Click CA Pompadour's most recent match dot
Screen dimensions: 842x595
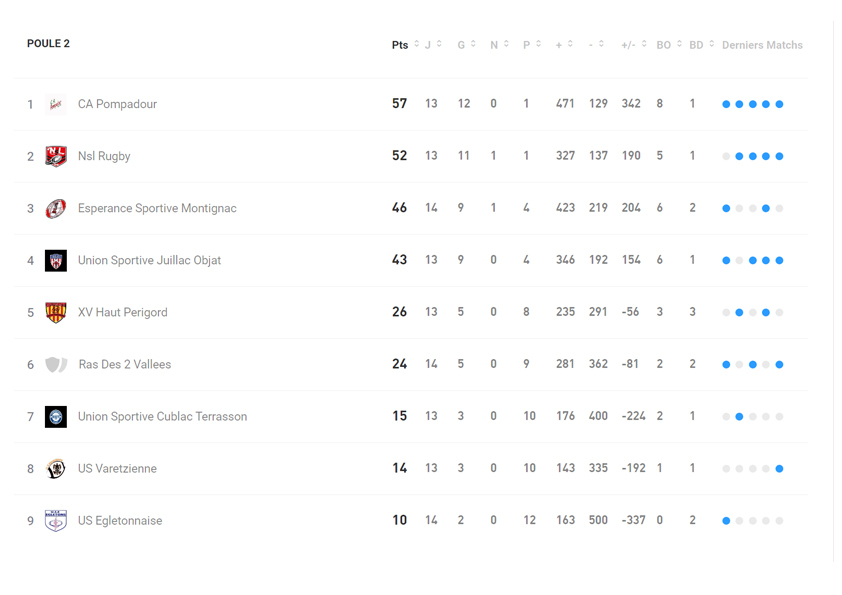[x=779, y=104]
